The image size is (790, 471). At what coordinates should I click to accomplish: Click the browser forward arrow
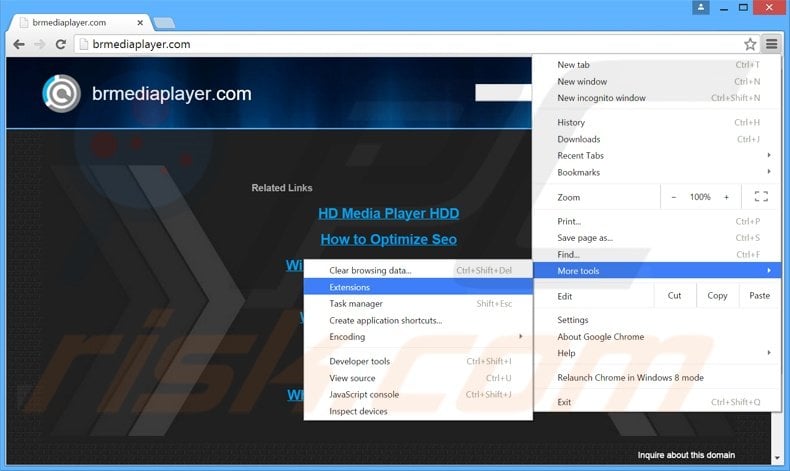[x=39, y=44]
